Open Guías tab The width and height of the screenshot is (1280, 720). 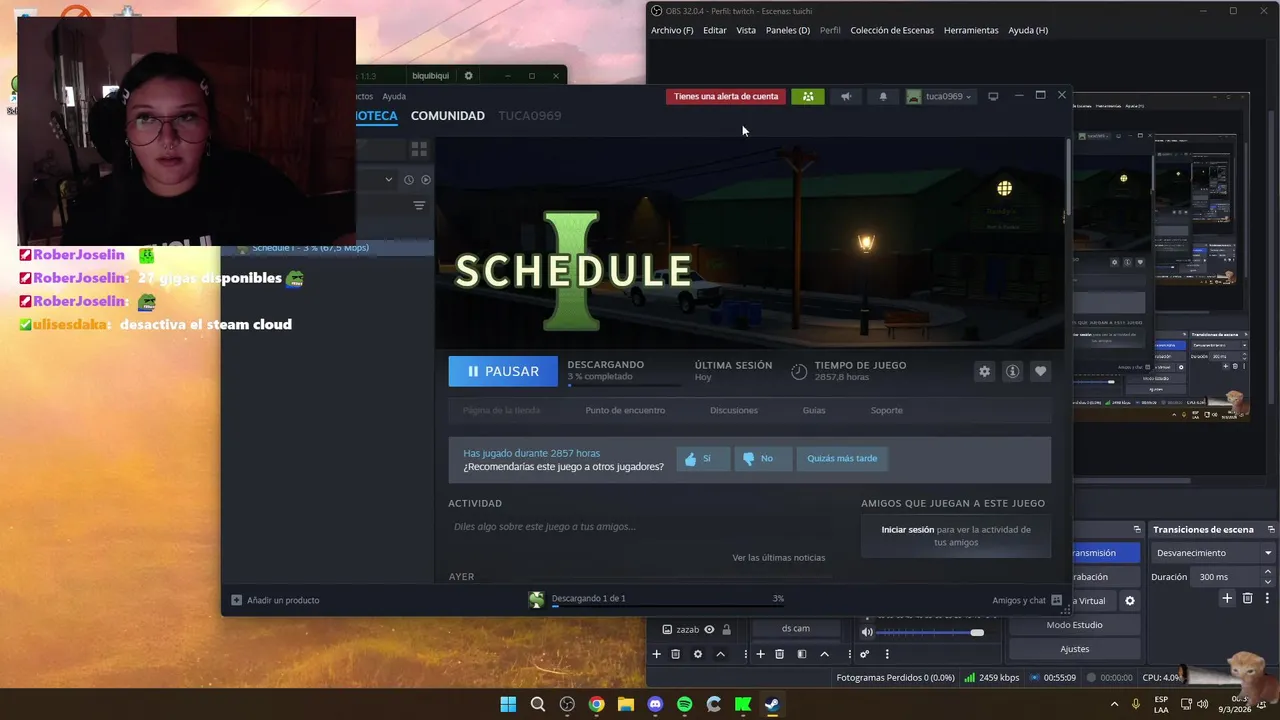814,410
